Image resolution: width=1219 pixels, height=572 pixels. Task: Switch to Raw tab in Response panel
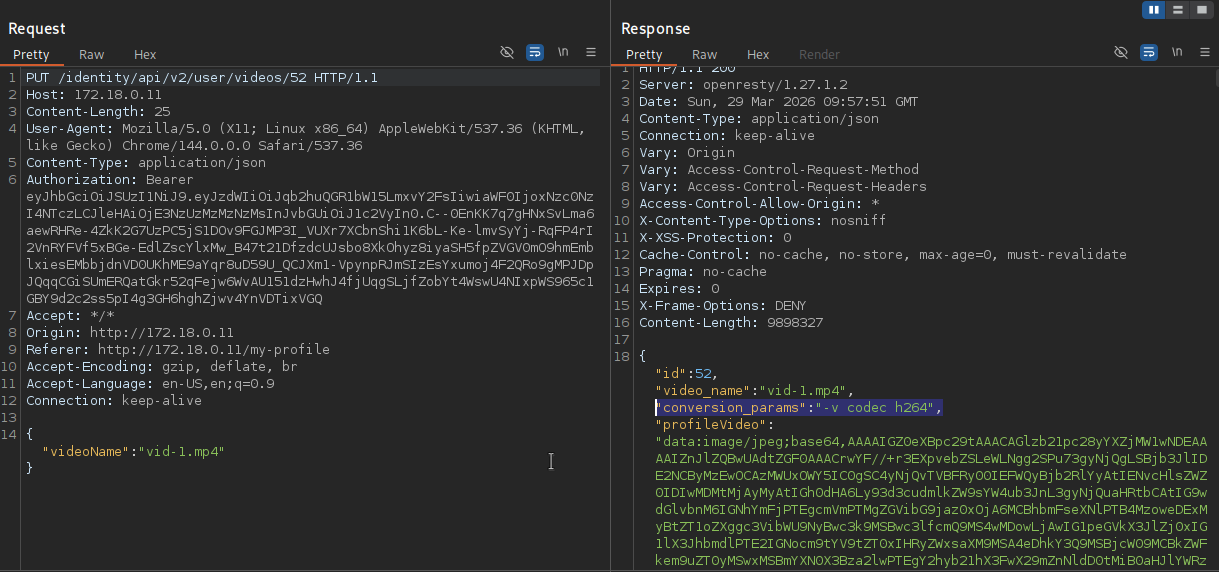pos(705,55)
